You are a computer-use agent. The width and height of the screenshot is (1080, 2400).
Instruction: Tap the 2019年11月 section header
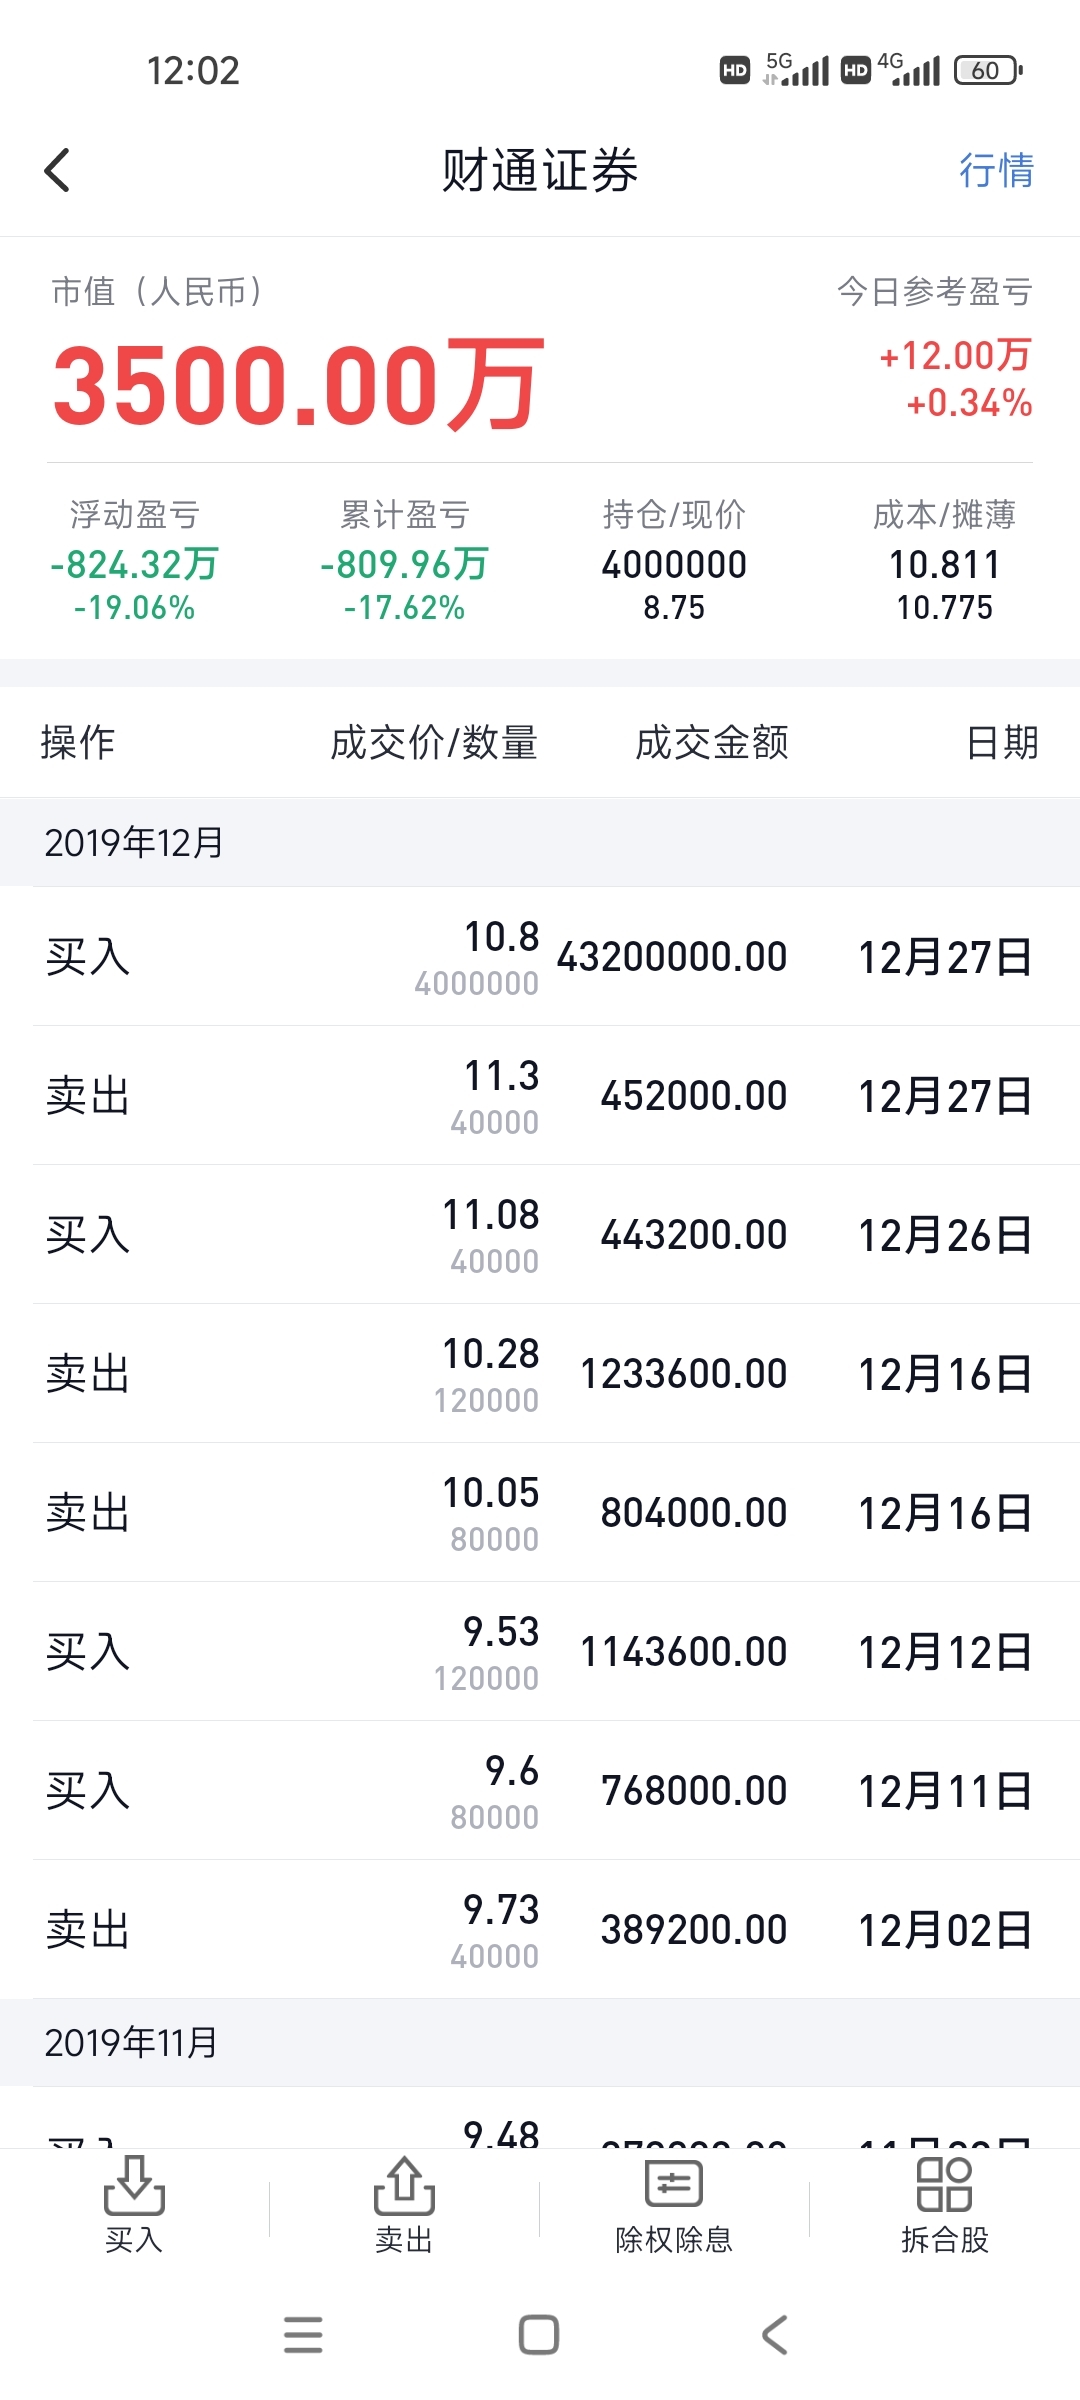[x=540, y=2042]
